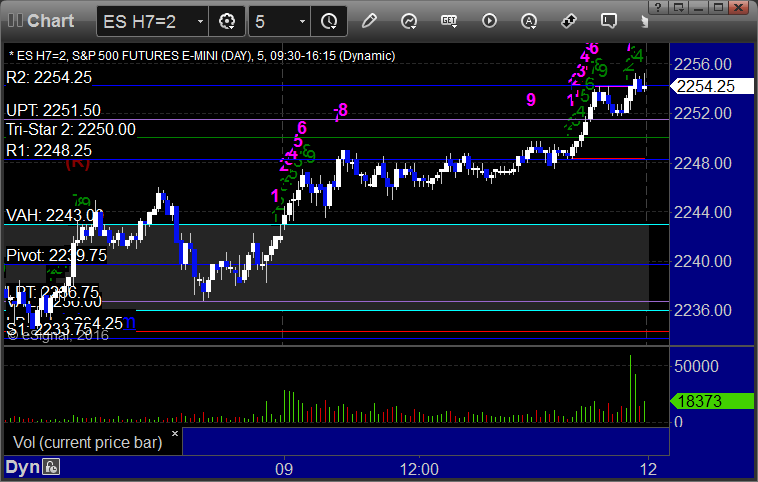Click the partially hidden toolbar overflow icon
The image size is (758, 482).
click(x=644, y=21)
